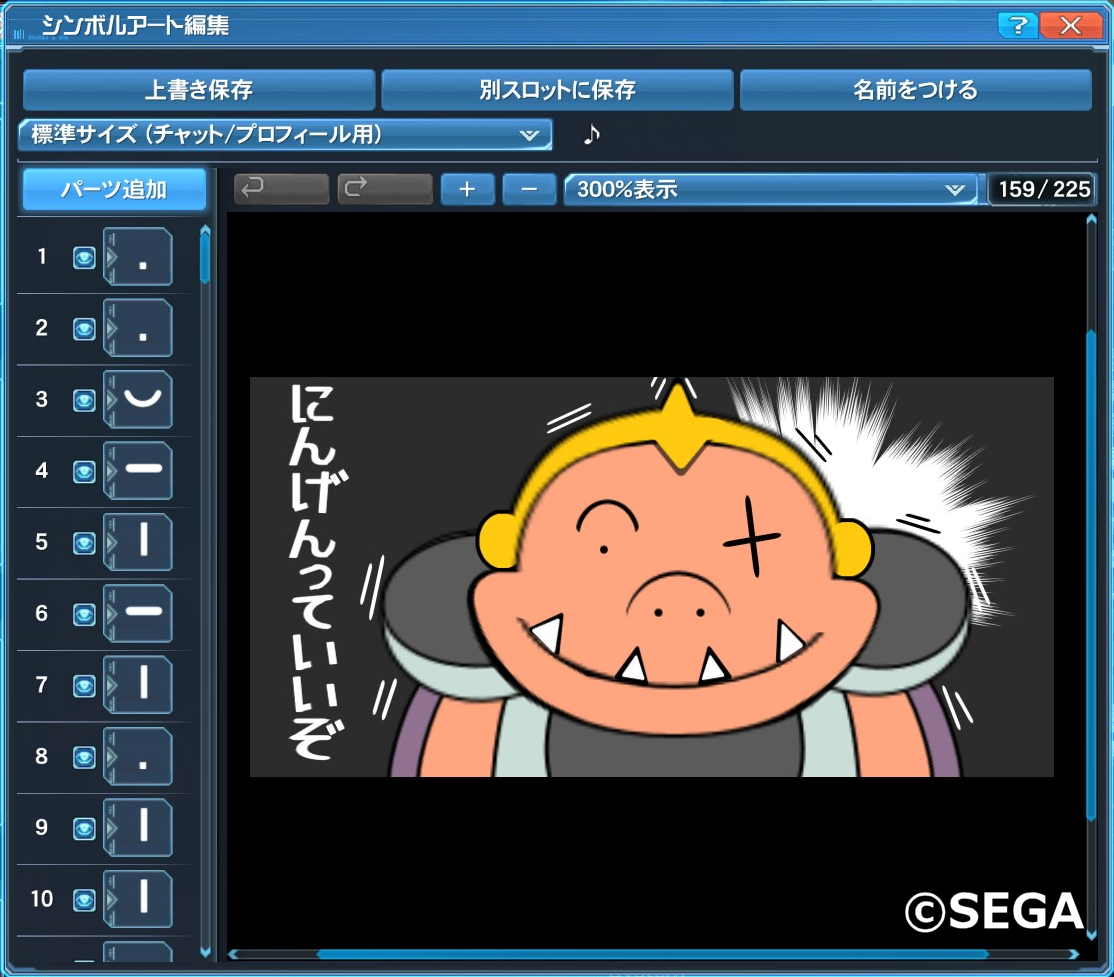Click the redo arrow button
Viewport: 1114px width, 977px height.
pyautogui.click(x=384, y=189)
